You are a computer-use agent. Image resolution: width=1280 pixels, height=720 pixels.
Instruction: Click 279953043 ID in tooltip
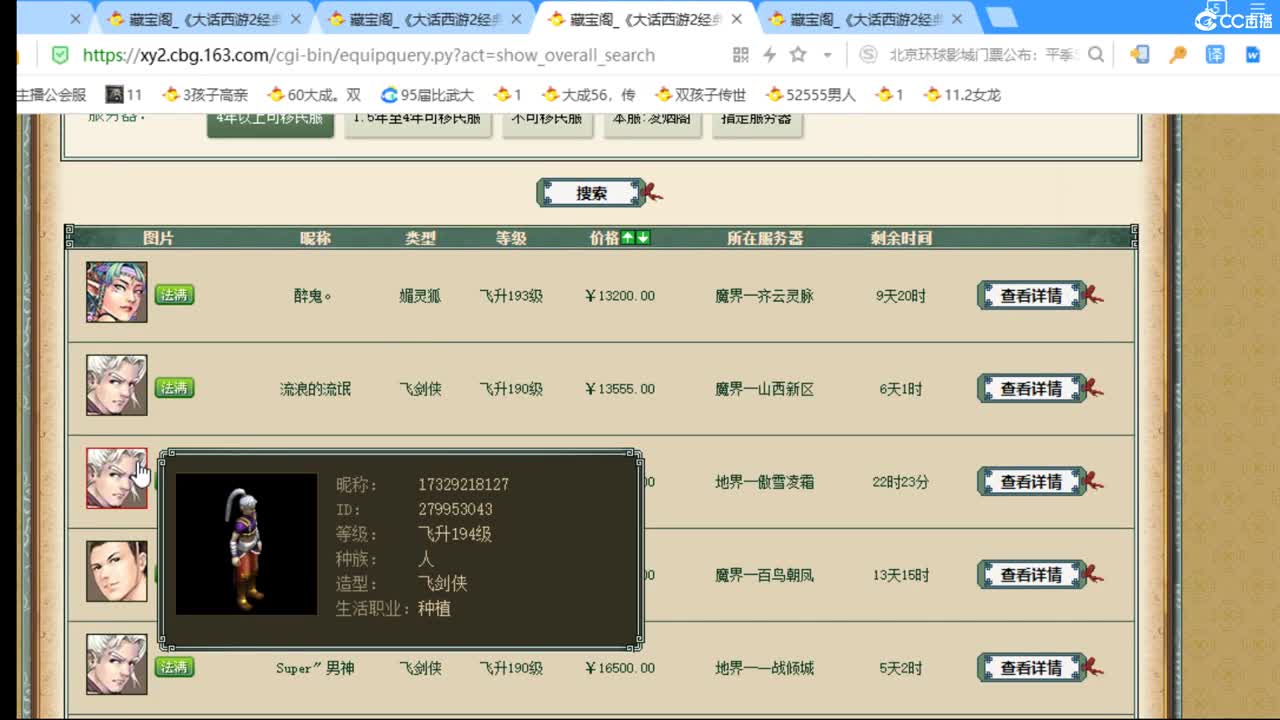(455, 509)
